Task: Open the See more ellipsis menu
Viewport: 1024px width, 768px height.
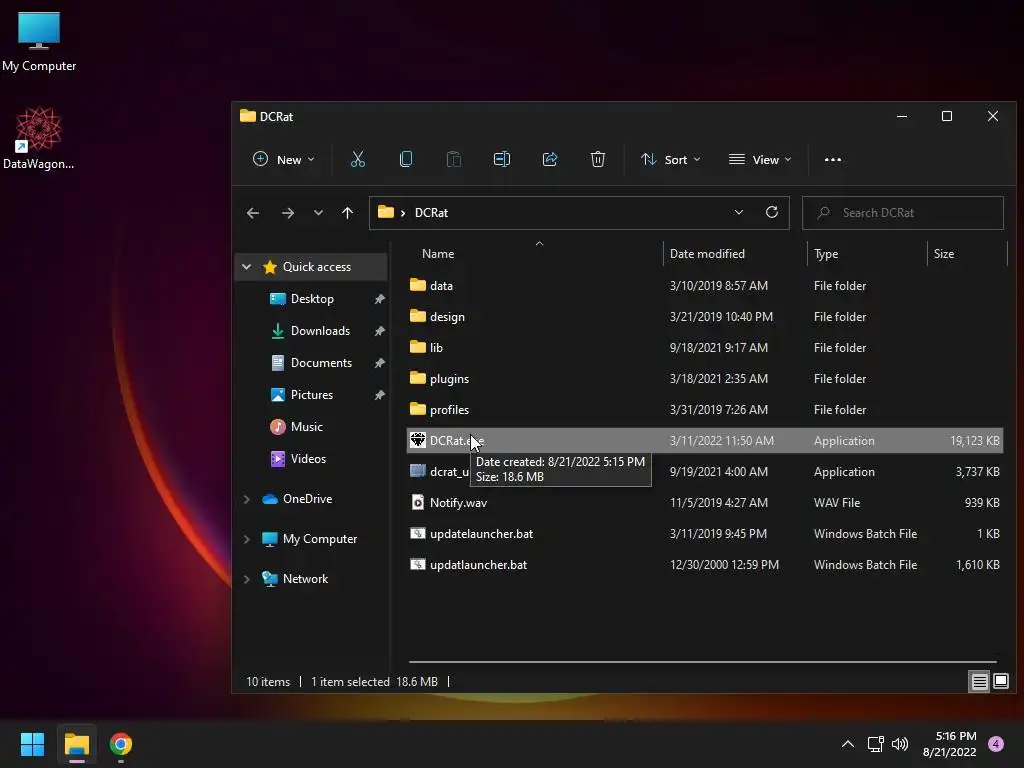Action: [x=833, y=159]
